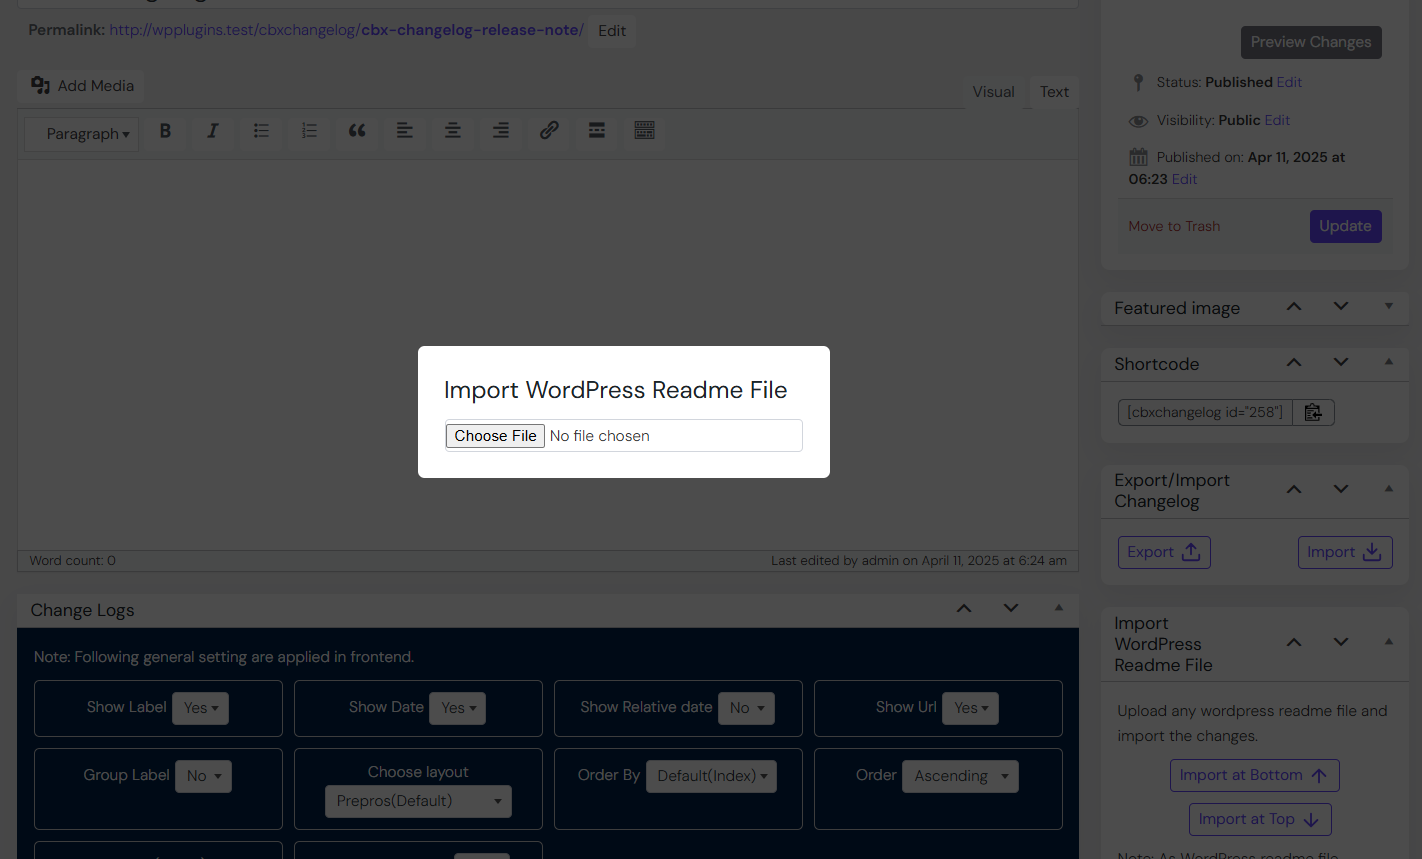Open the Group Label dropdown
Screen dimensions: 1422x859
[x=203, y=776]
